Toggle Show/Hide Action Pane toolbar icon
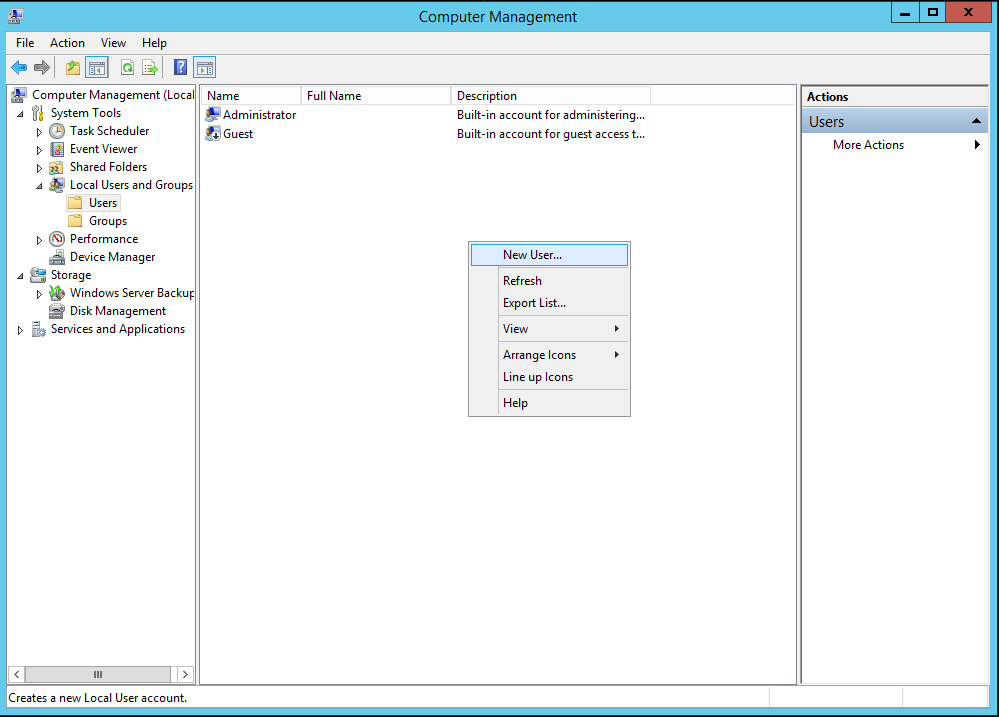Viewport: 999px width, 717px height. pyautogui.click(x=205, y=67)
